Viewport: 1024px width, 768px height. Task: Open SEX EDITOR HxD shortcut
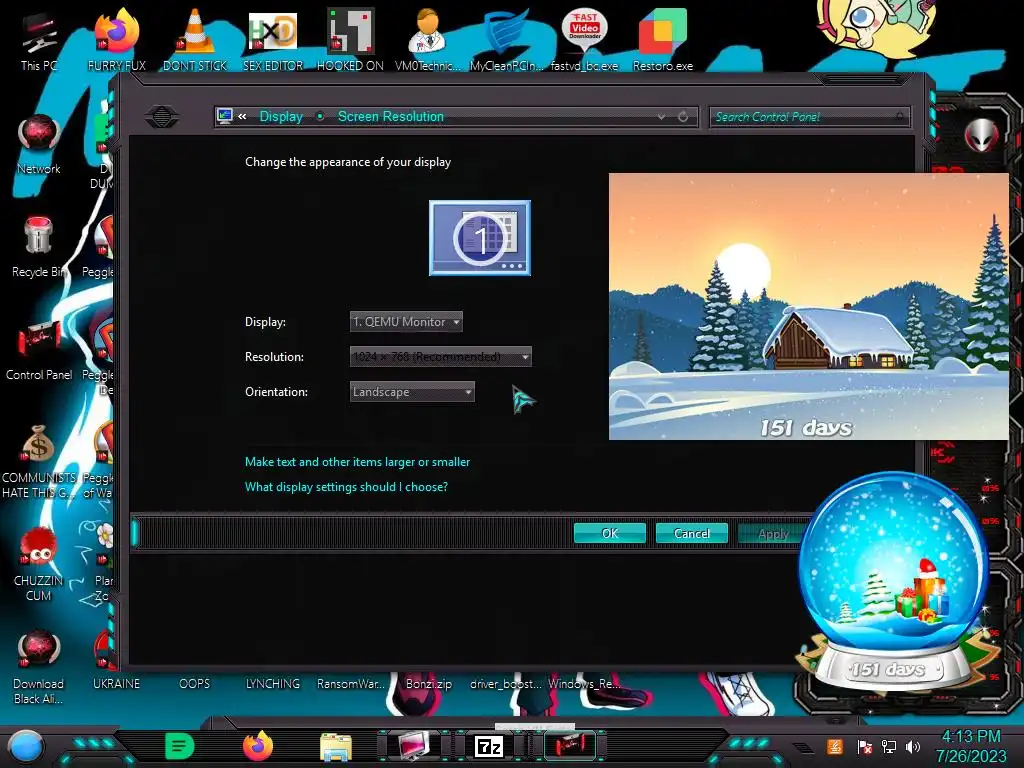(x=273, y=40)
